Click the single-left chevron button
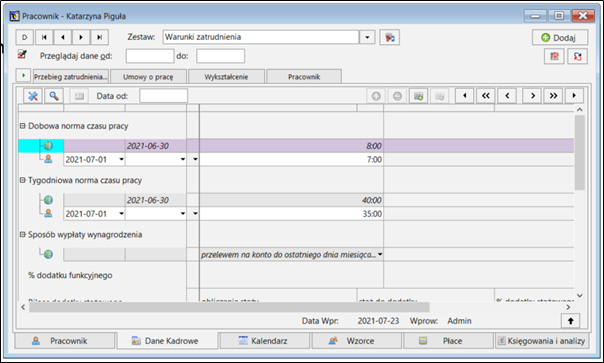 pos(507,96)
